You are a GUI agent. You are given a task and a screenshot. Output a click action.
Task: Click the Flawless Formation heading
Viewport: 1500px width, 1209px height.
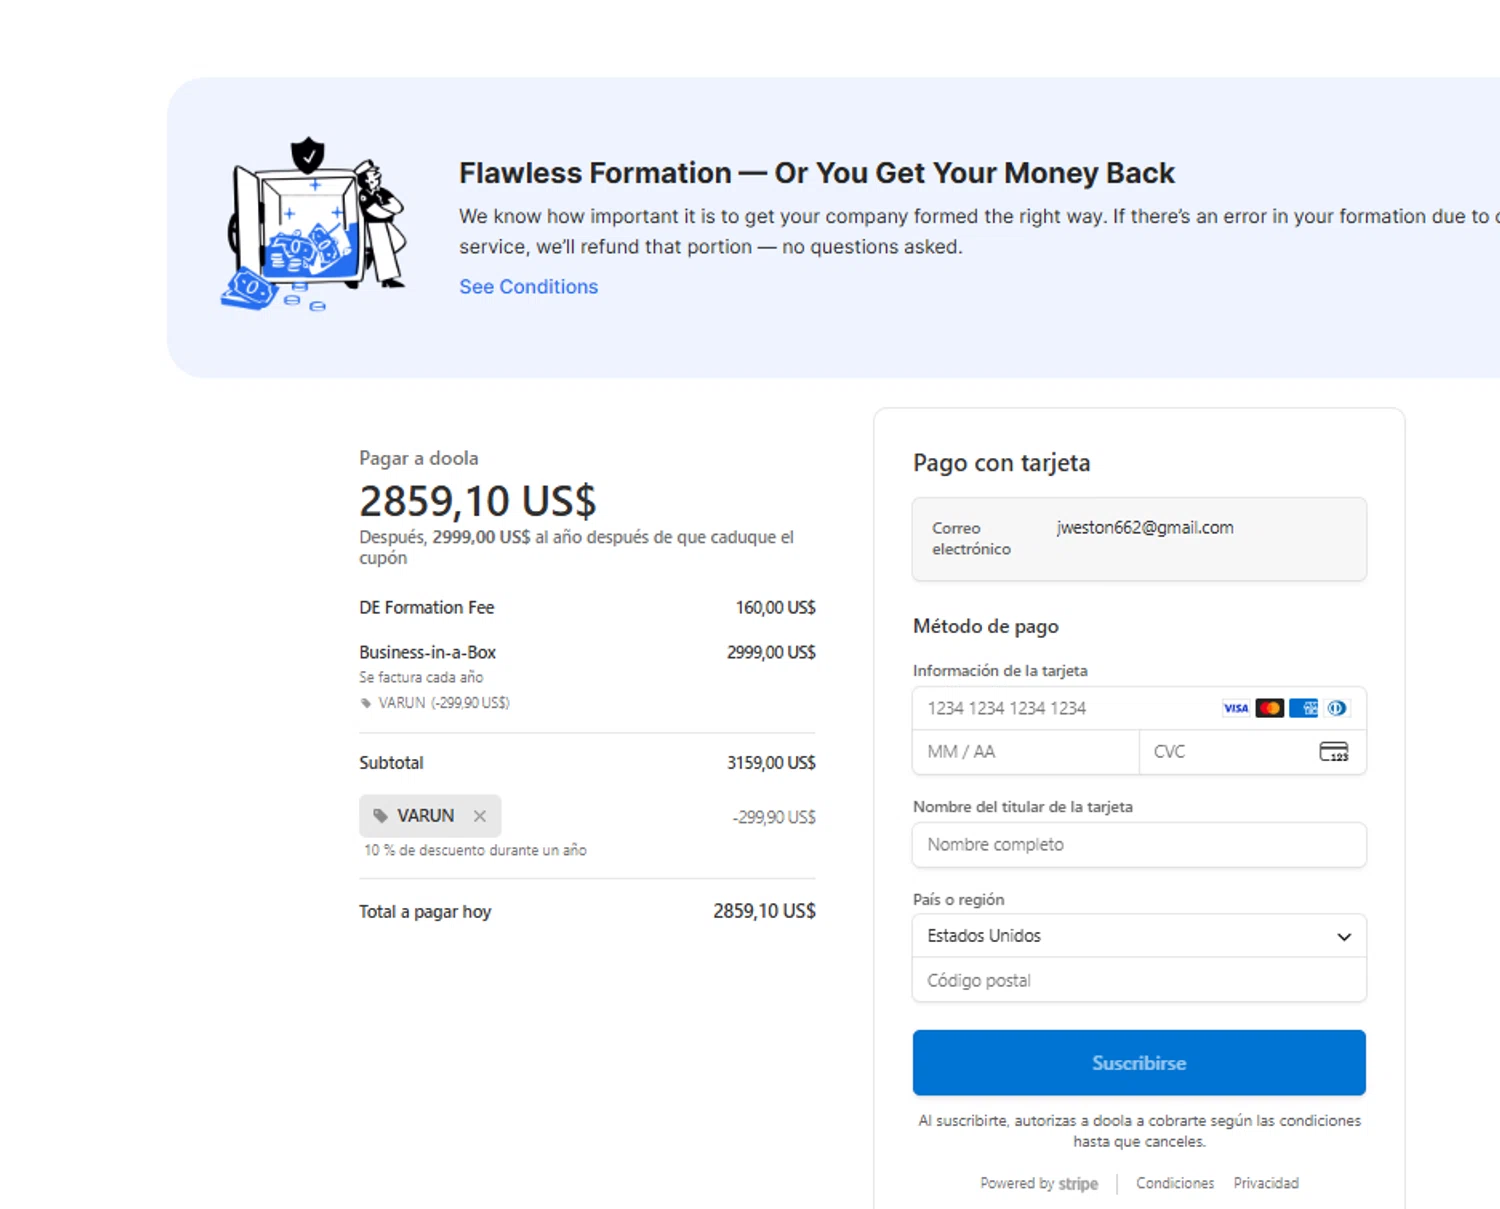(817, 173)
